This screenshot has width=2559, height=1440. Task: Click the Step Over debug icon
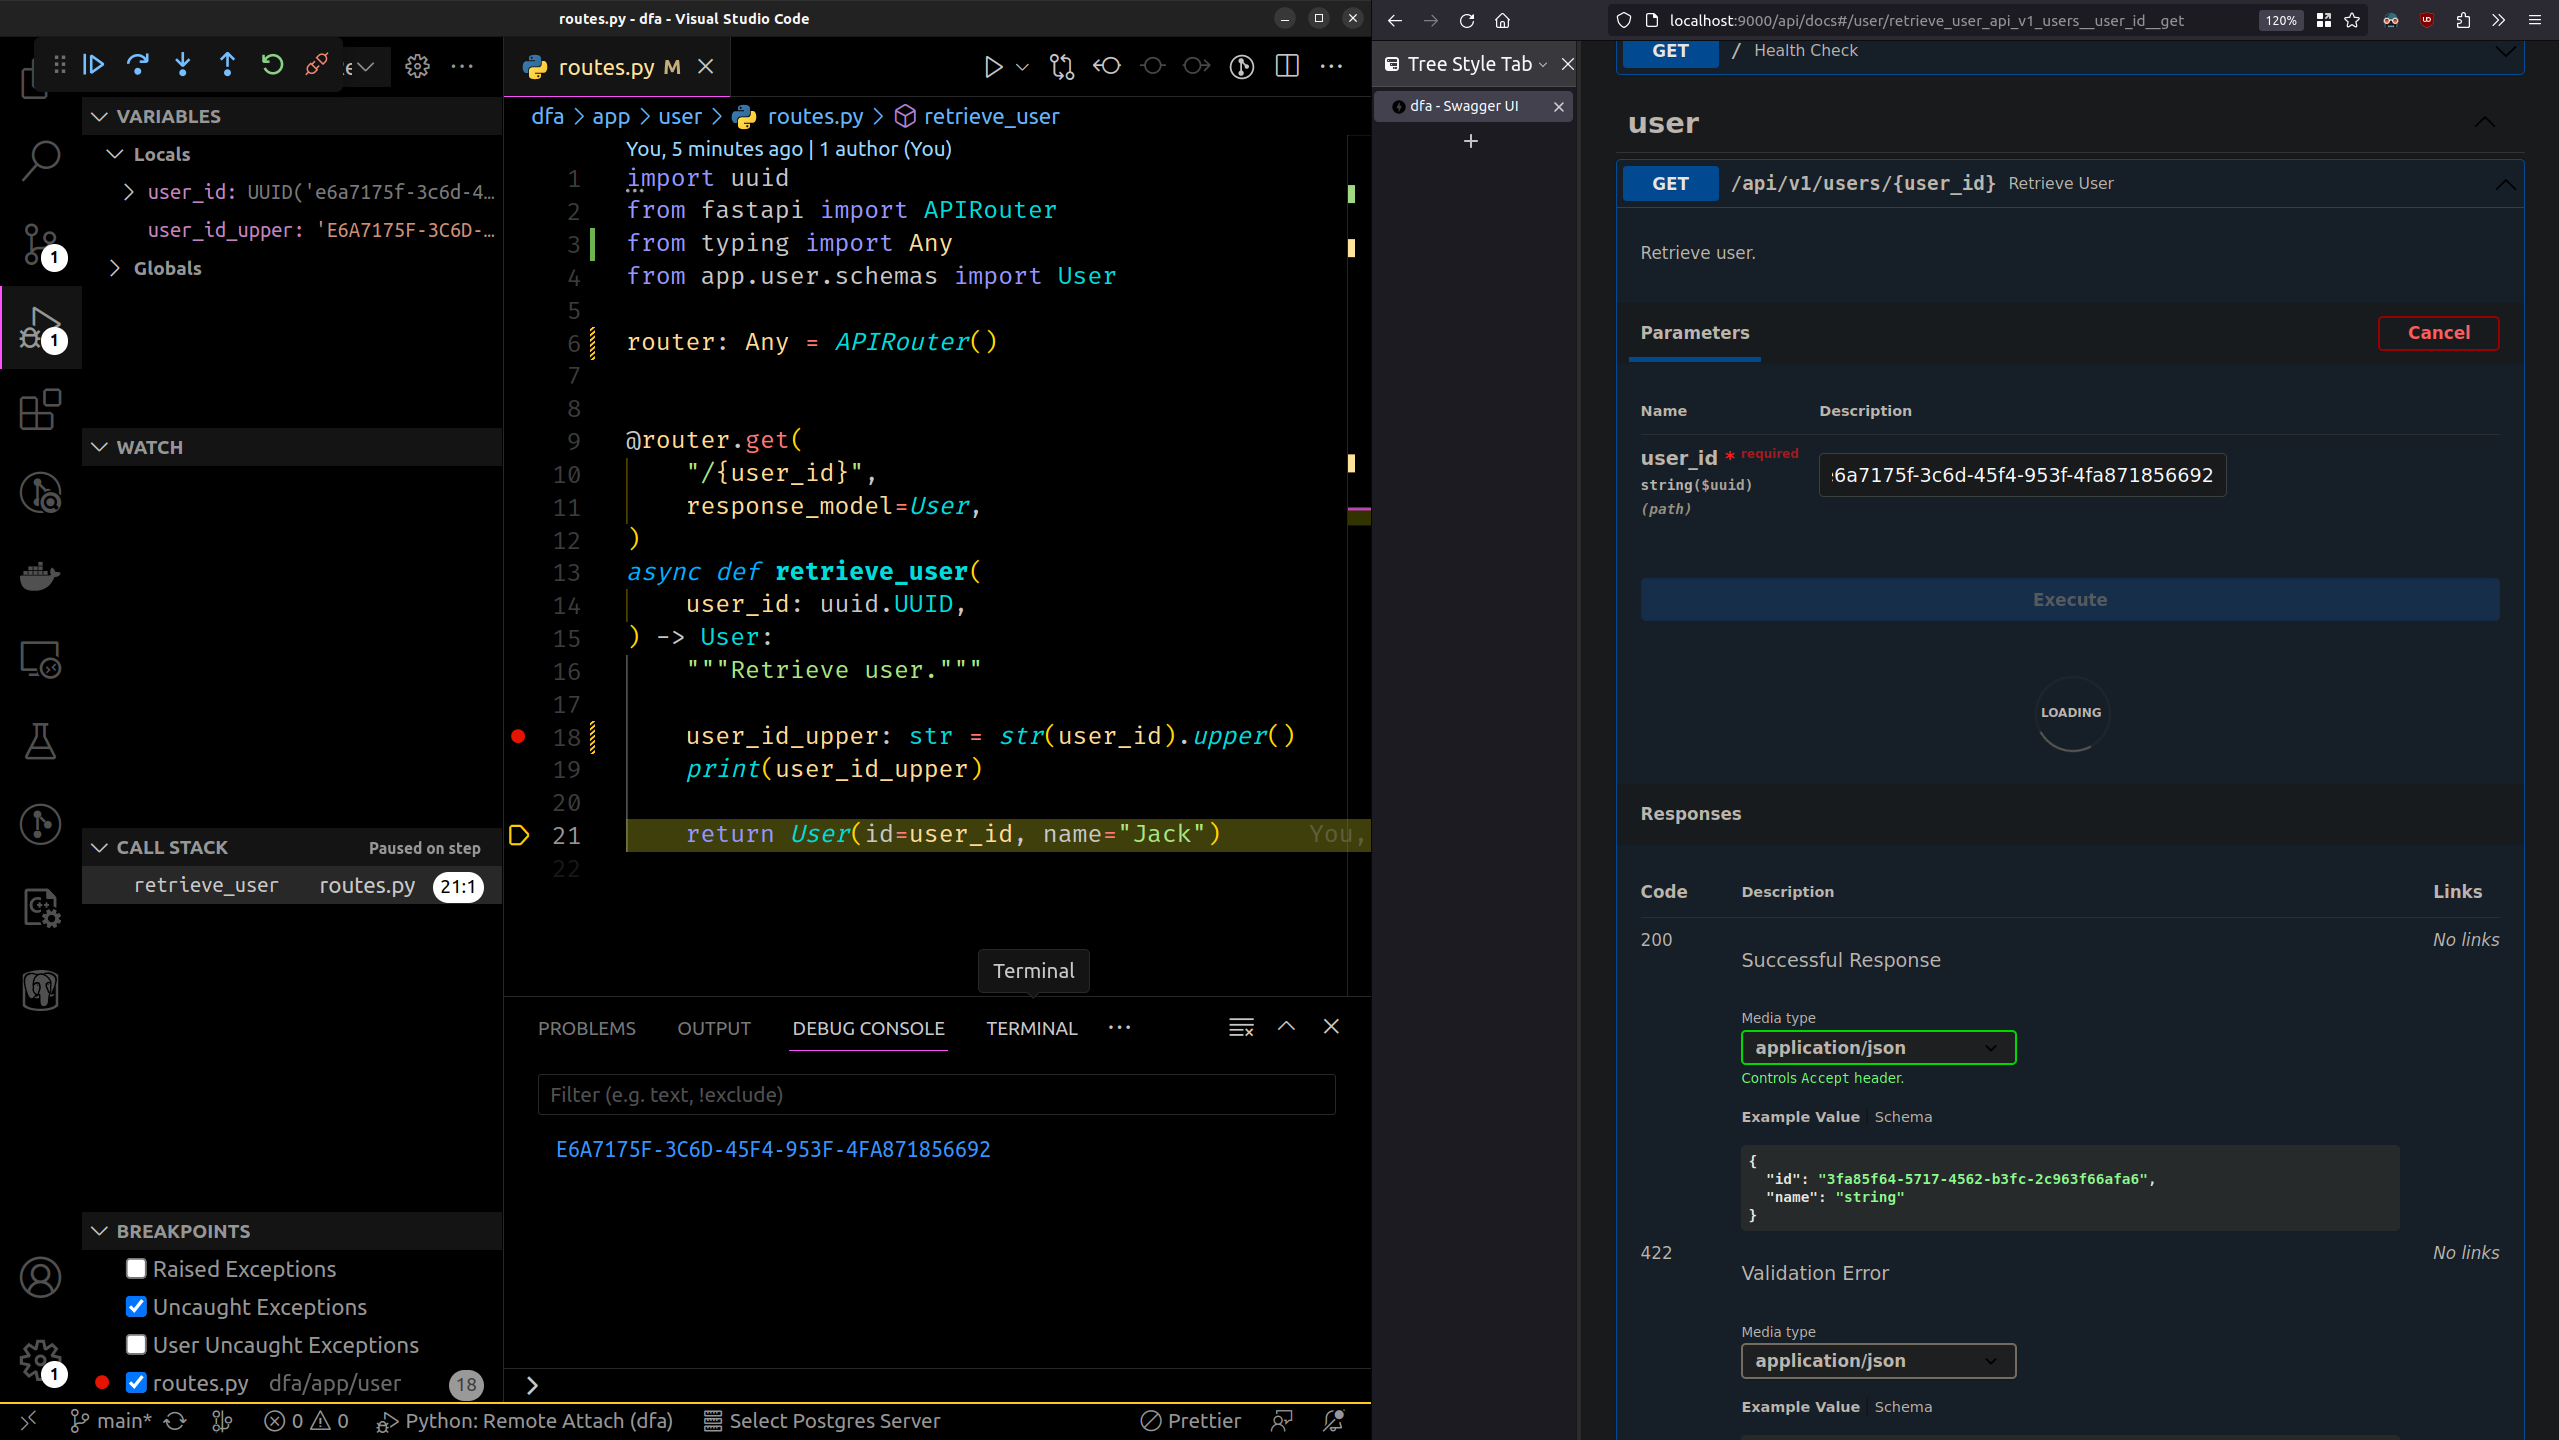139,67
